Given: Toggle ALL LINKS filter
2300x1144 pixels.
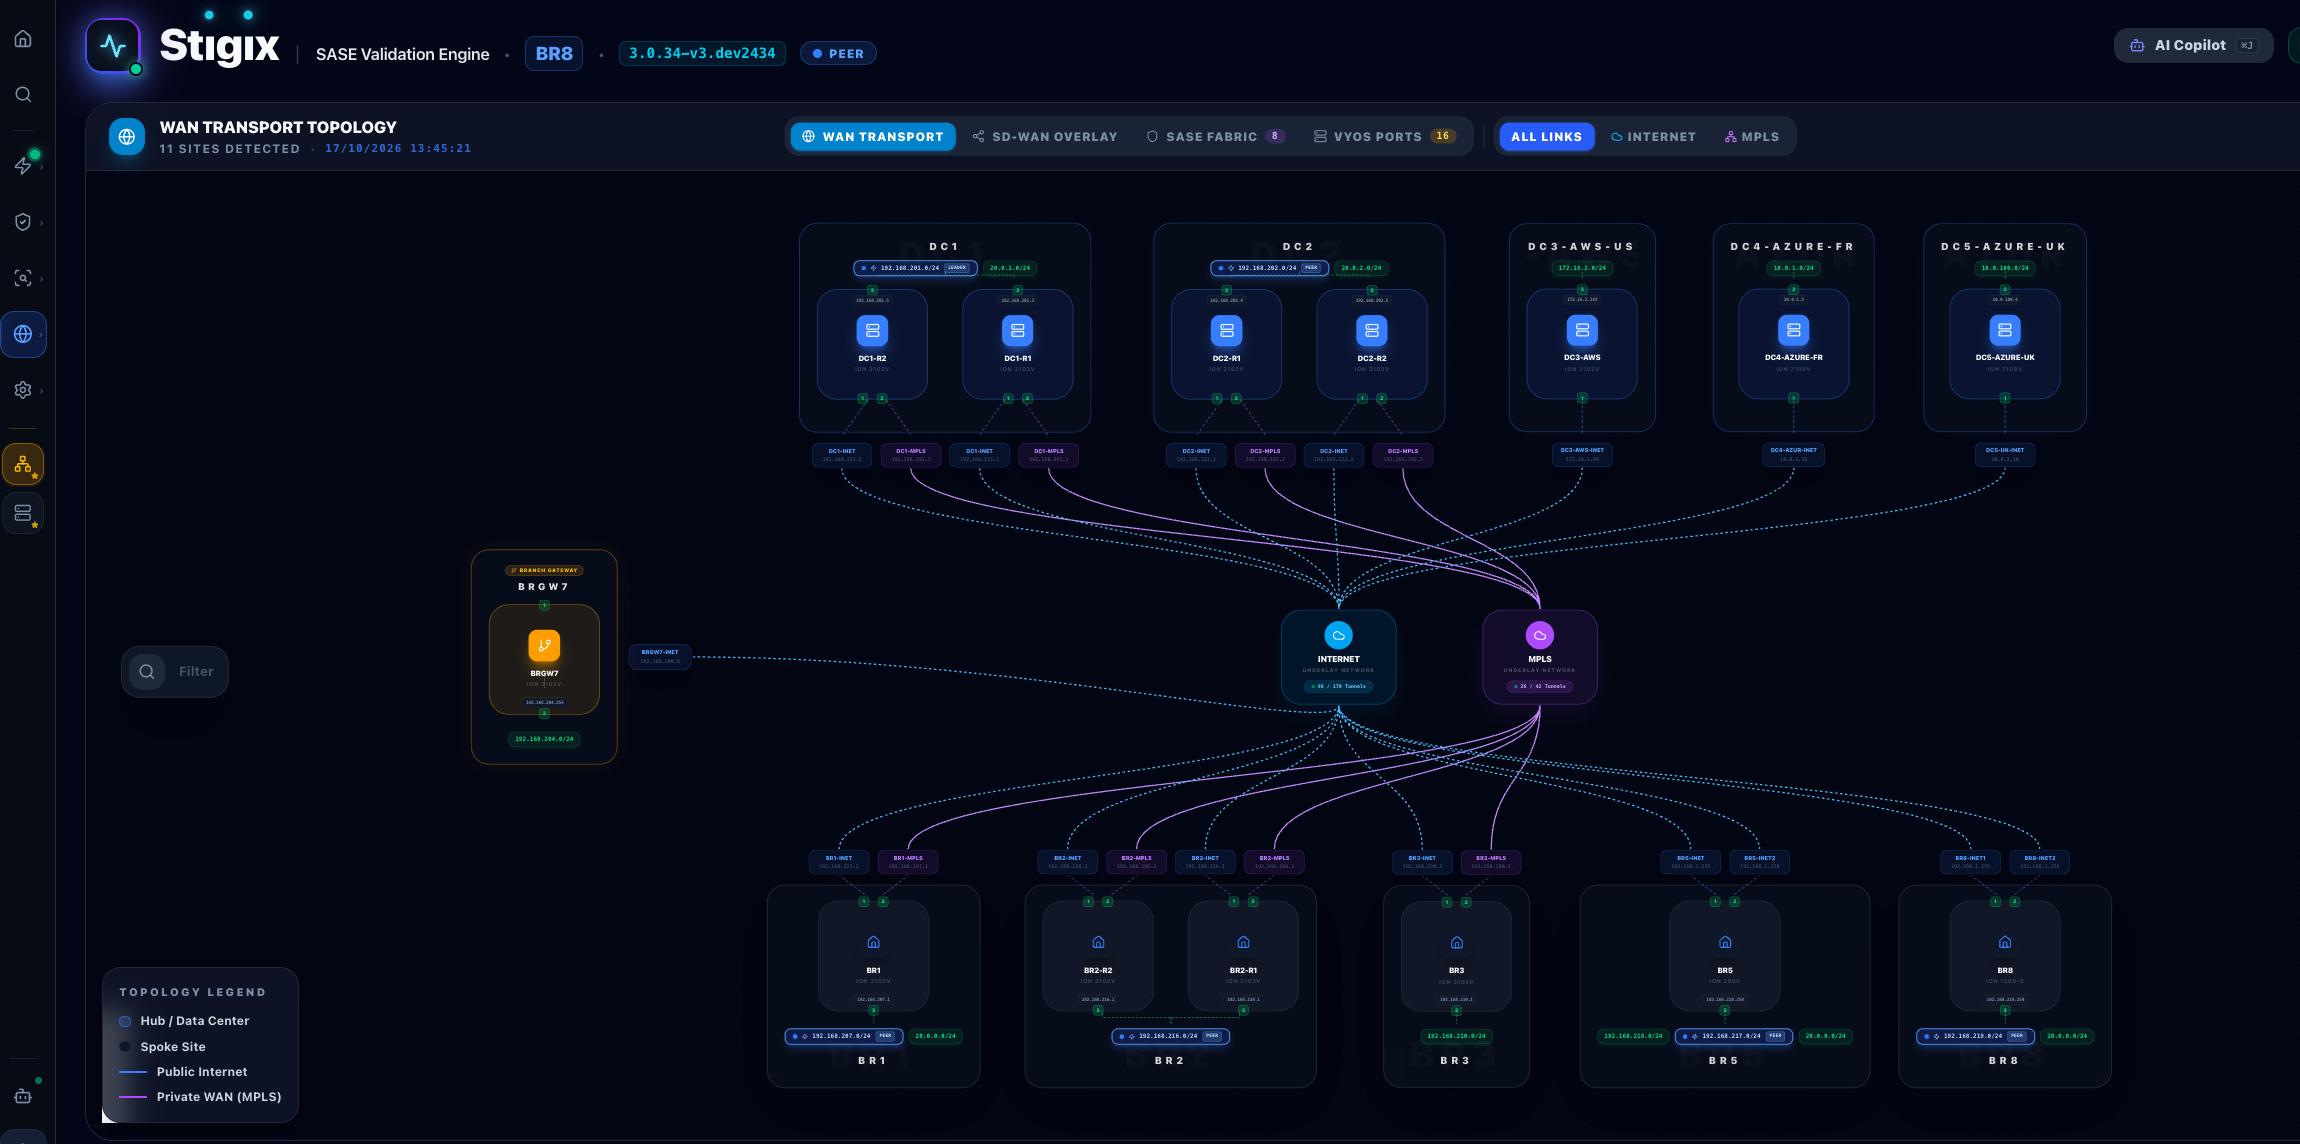Looking at the screenshot, I should click(x=1546, y=136).
